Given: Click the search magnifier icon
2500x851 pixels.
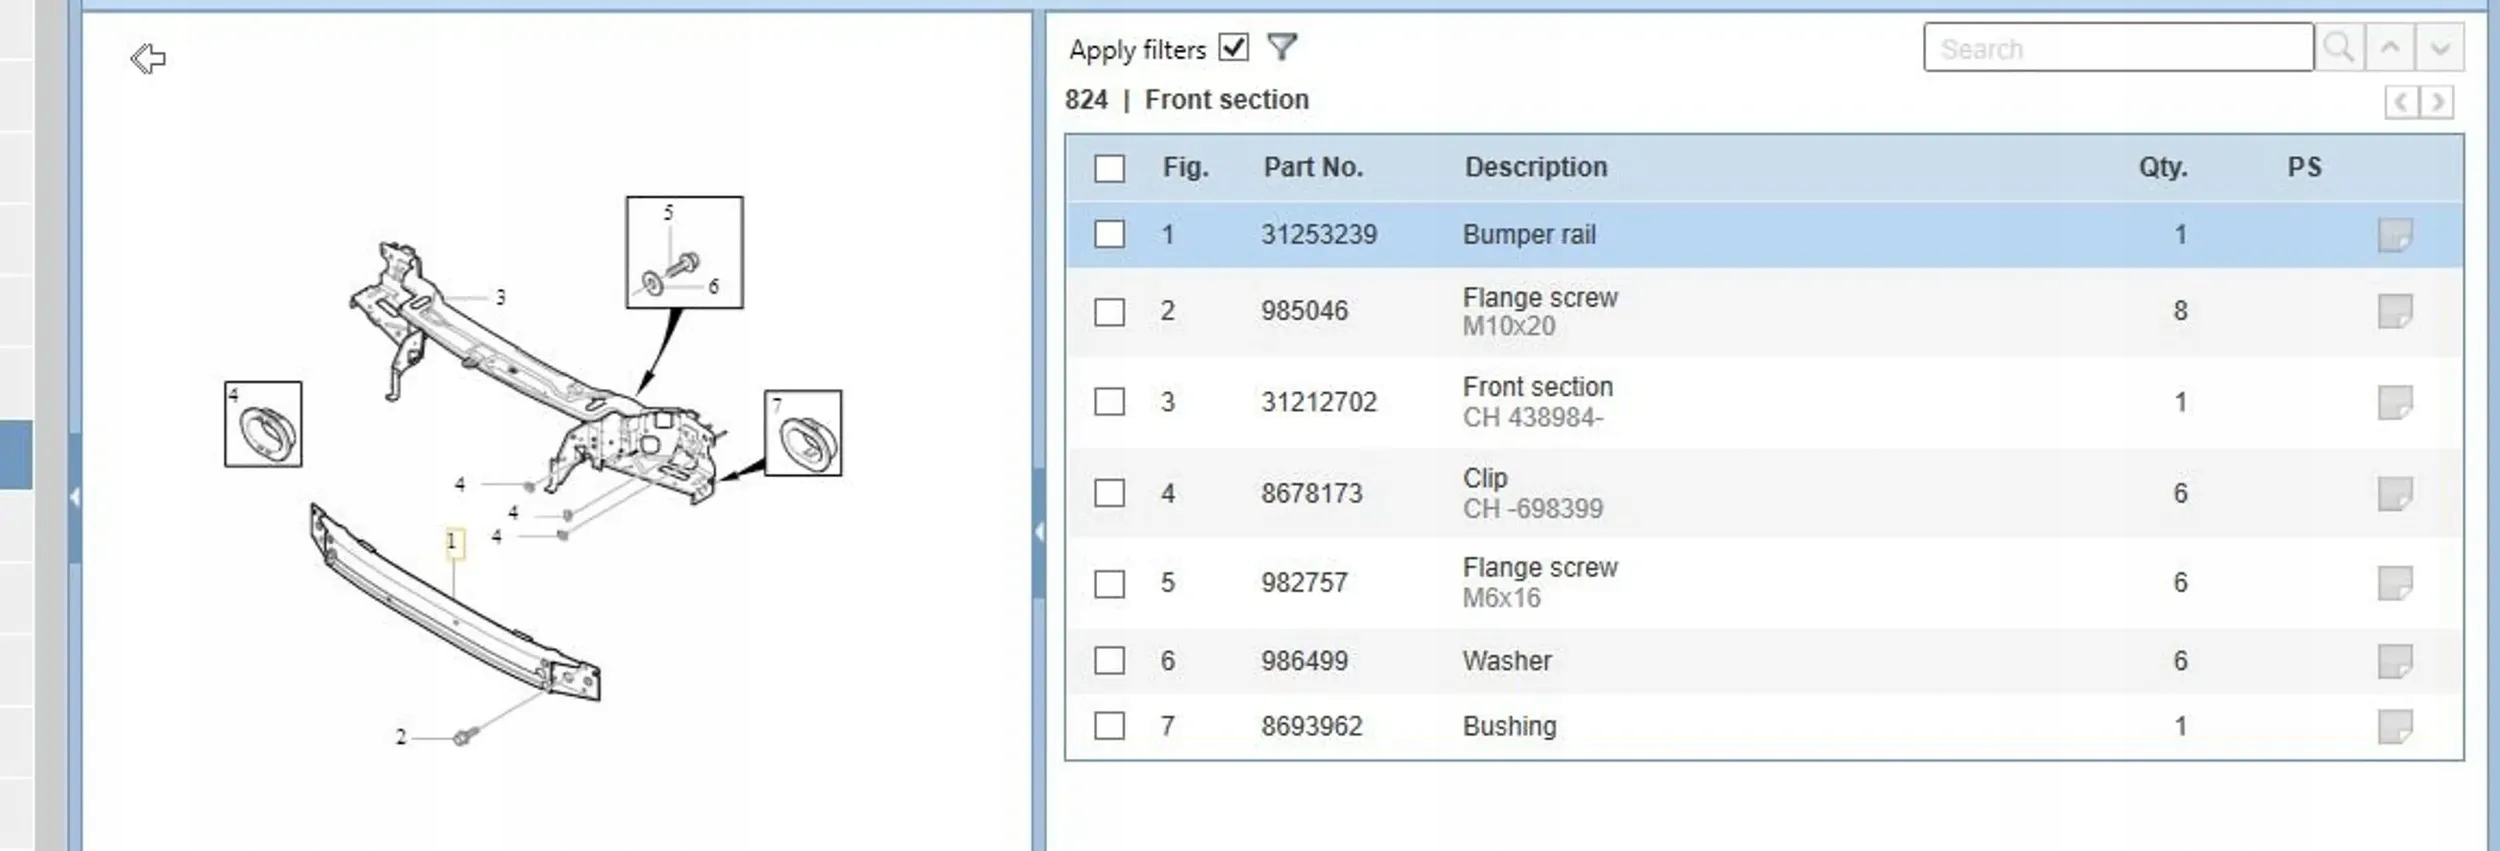Looking at the screenshot, I should 2338,48.
